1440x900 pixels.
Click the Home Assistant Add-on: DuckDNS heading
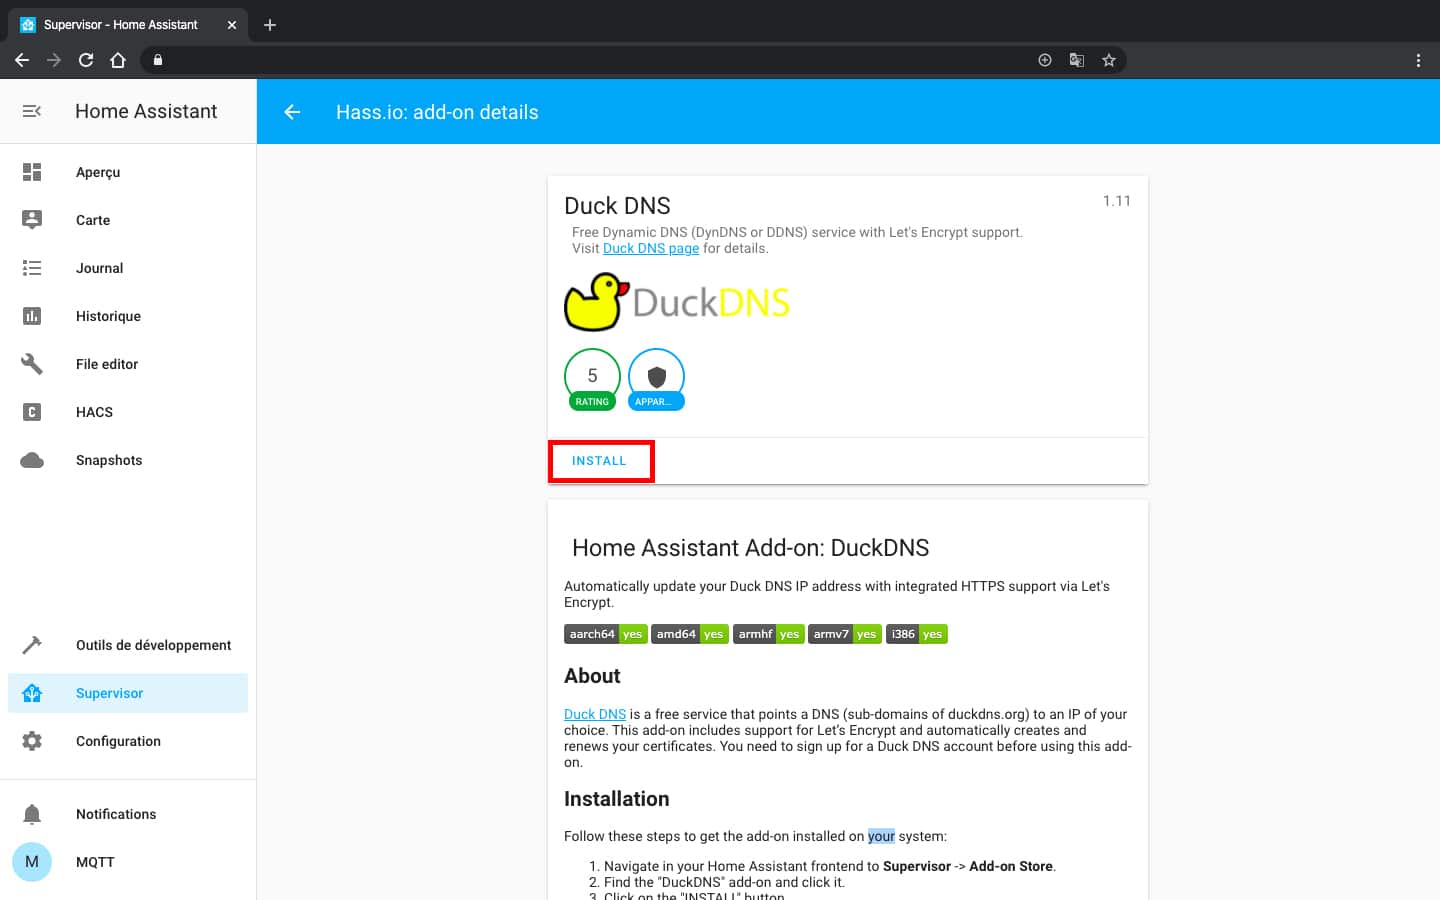751,548
